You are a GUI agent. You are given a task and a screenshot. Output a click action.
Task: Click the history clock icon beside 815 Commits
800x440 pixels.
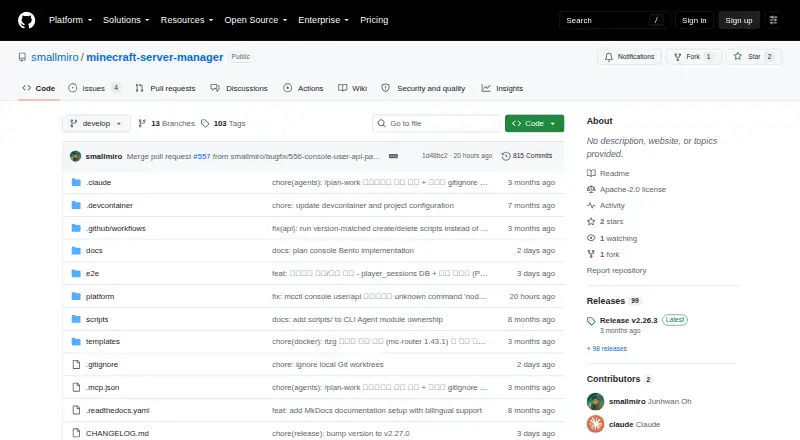[506, 156]
